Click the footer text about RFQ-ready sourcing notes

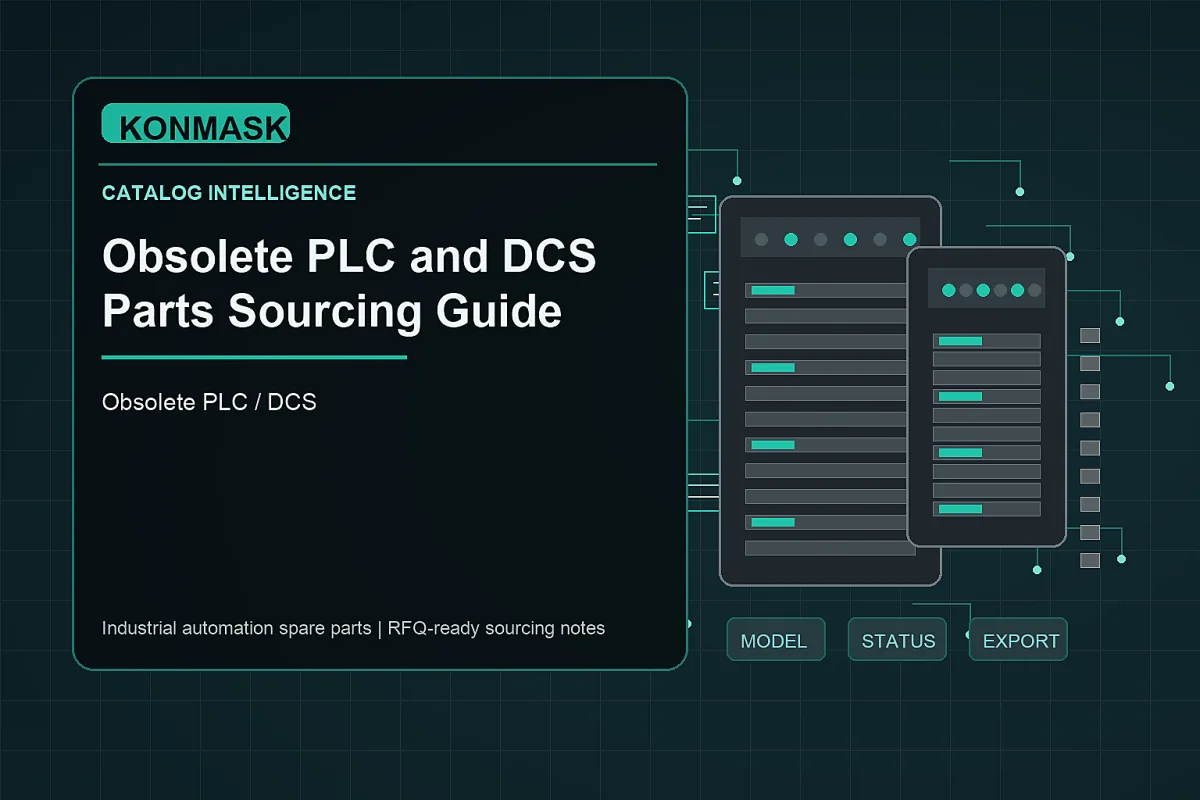point(353,628)
